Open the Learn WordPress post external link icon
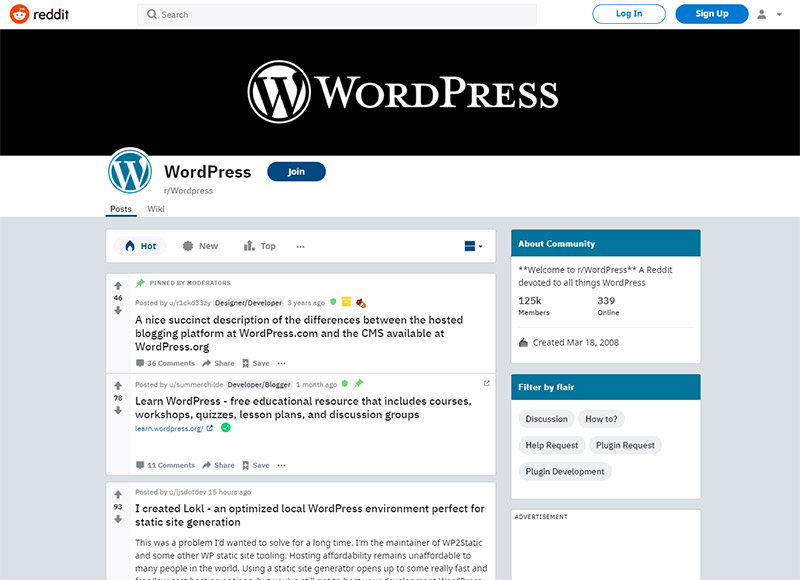 click(x=486, y=383)
